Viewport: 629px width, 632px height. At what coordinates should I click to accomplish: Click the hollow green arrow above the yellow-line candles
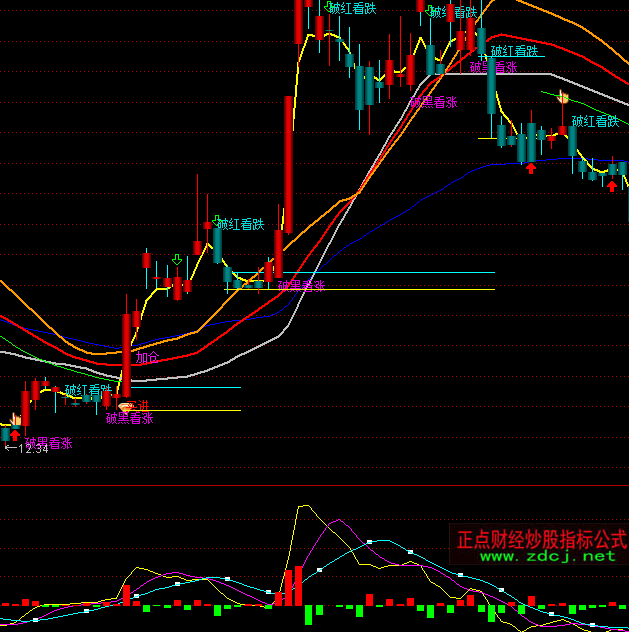click(x=177, y=260)
